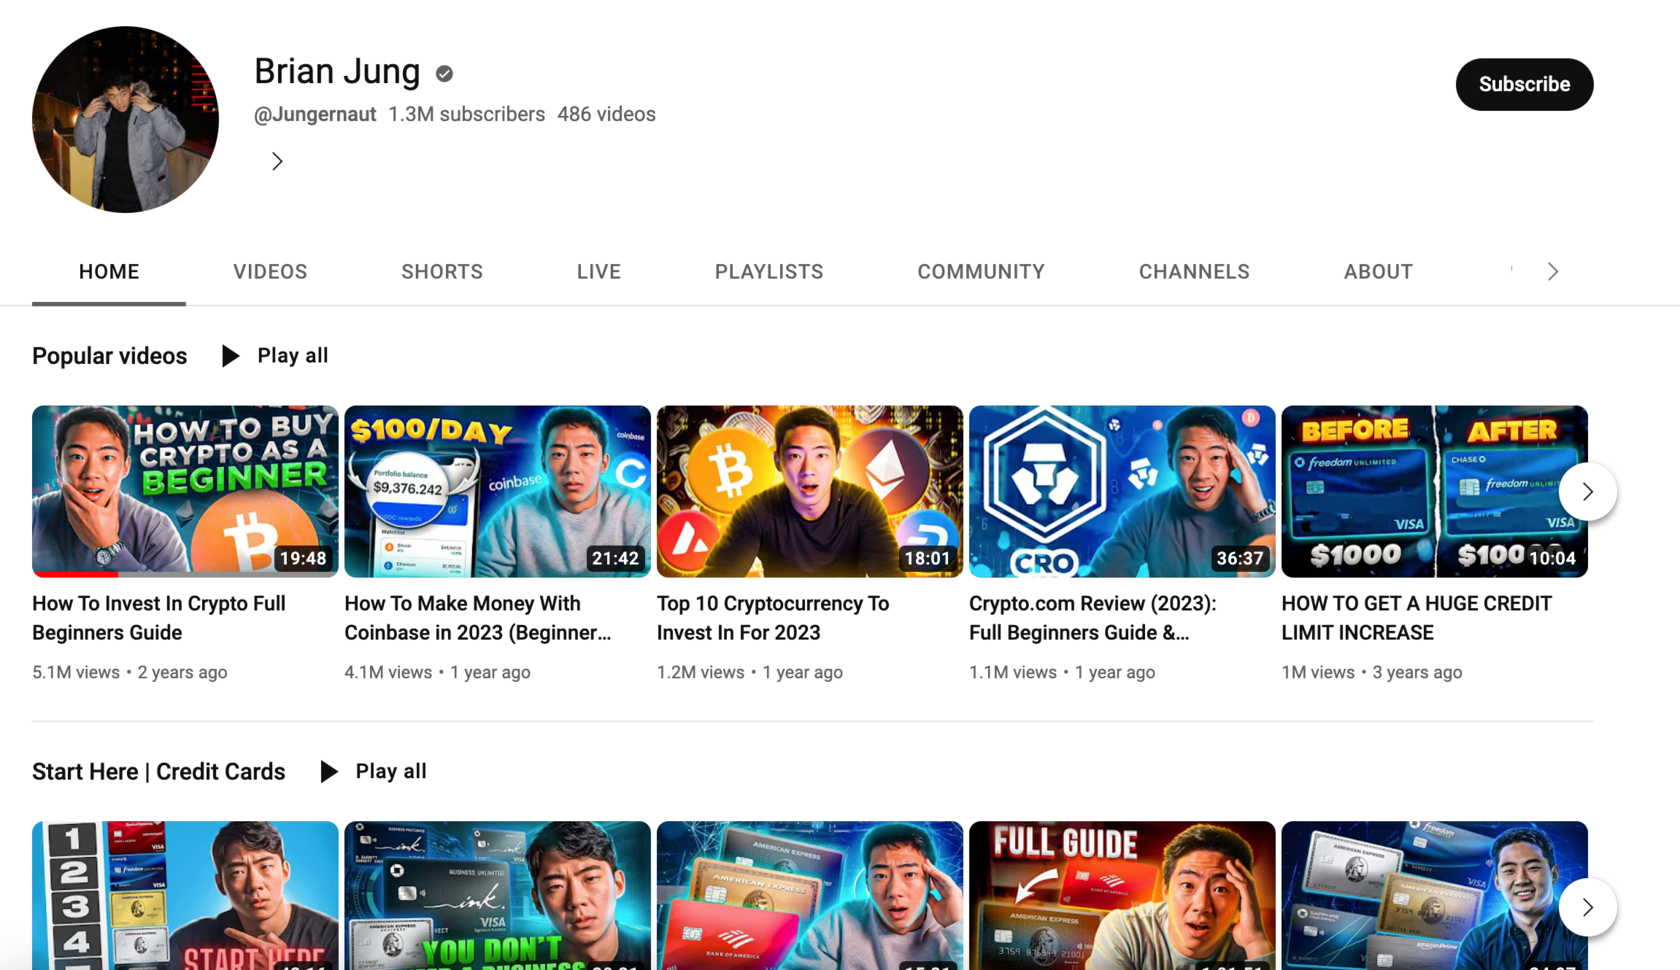1680x970 pixels.
Task: Select the PLAYLISTS tab
Action: [x=769, y=272]
